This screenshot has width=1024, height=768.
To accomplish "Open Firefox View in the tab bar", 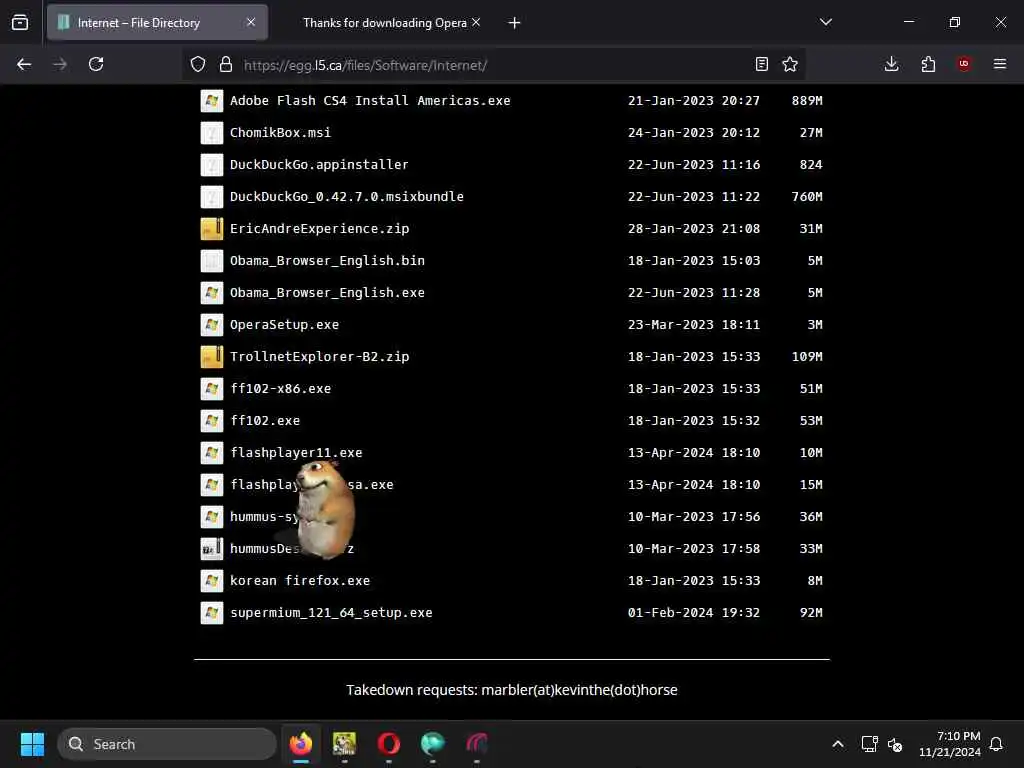I will tap(20, 23).
